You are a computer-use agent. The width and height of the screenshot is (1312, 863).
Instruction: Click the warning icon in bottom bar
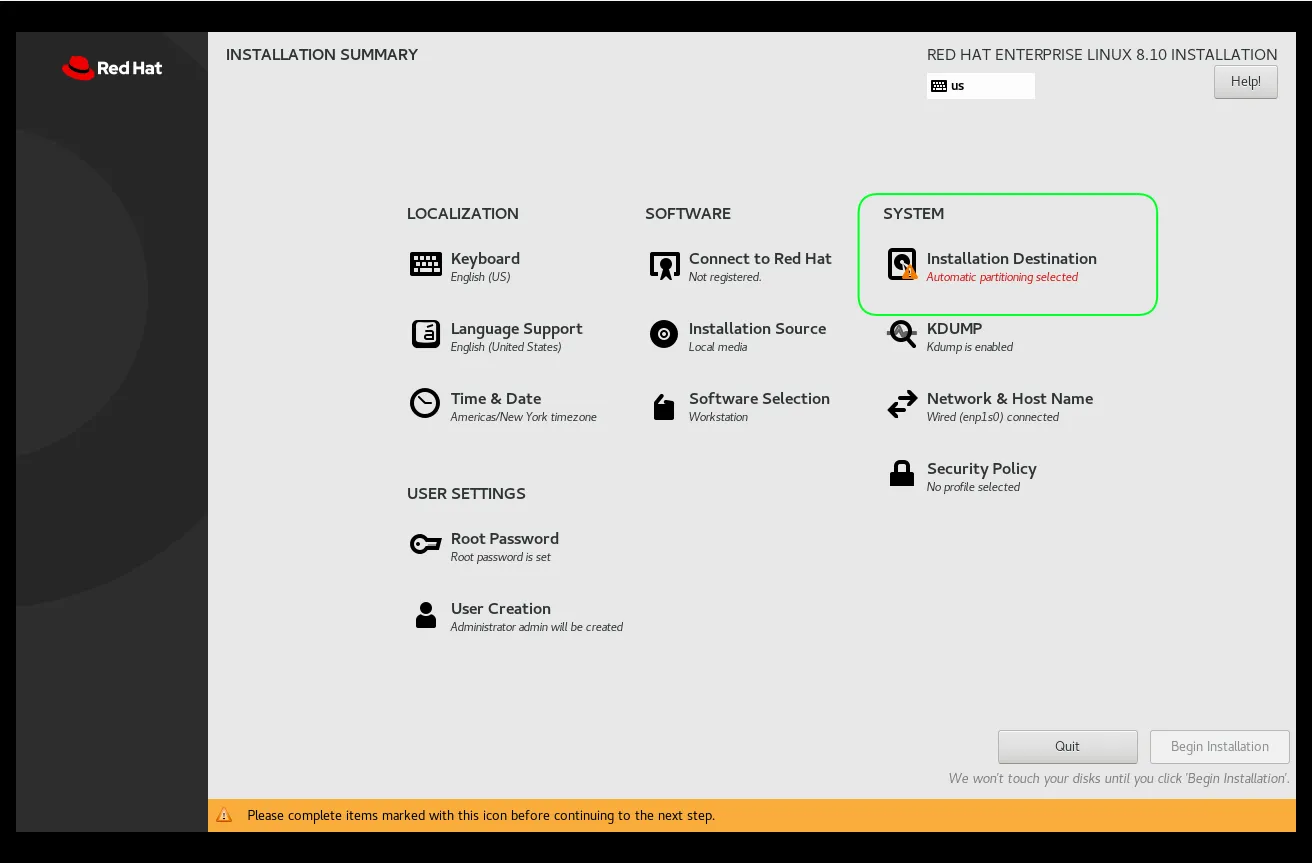(x=225, y=815)
